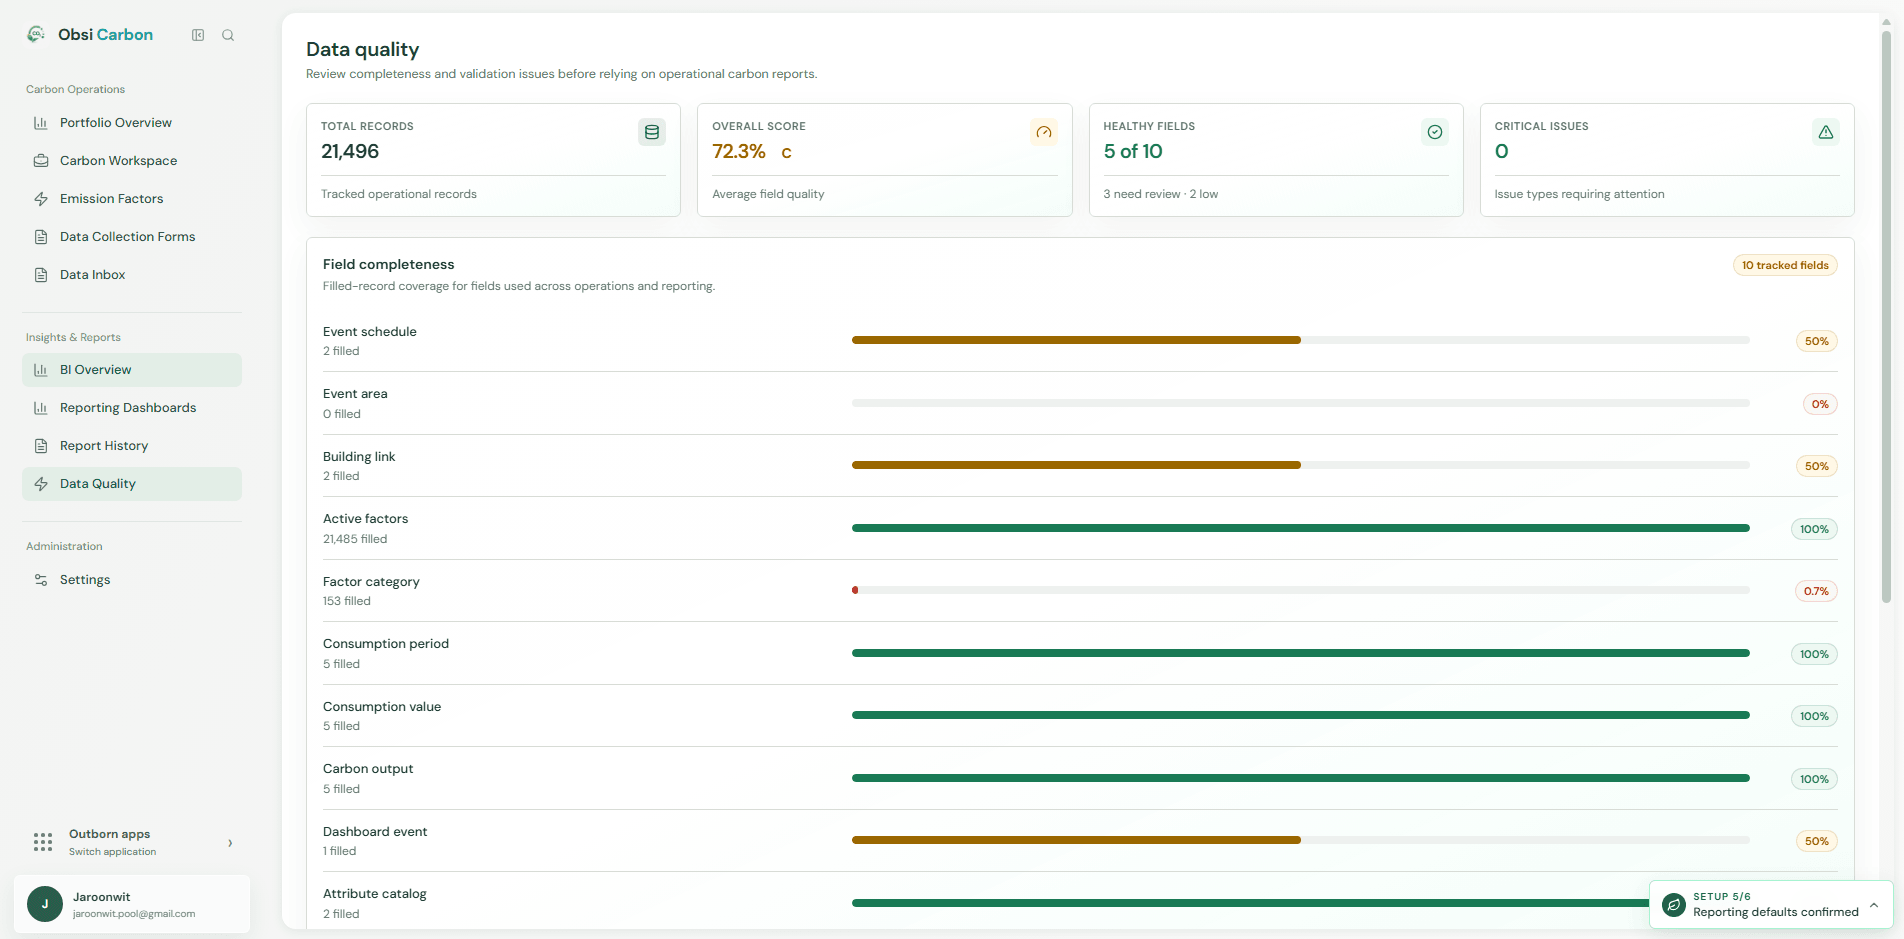The image size is (1904, 939).
Task: Click the Portfolio Overview chart icon
Action: (x=41, y=123)
